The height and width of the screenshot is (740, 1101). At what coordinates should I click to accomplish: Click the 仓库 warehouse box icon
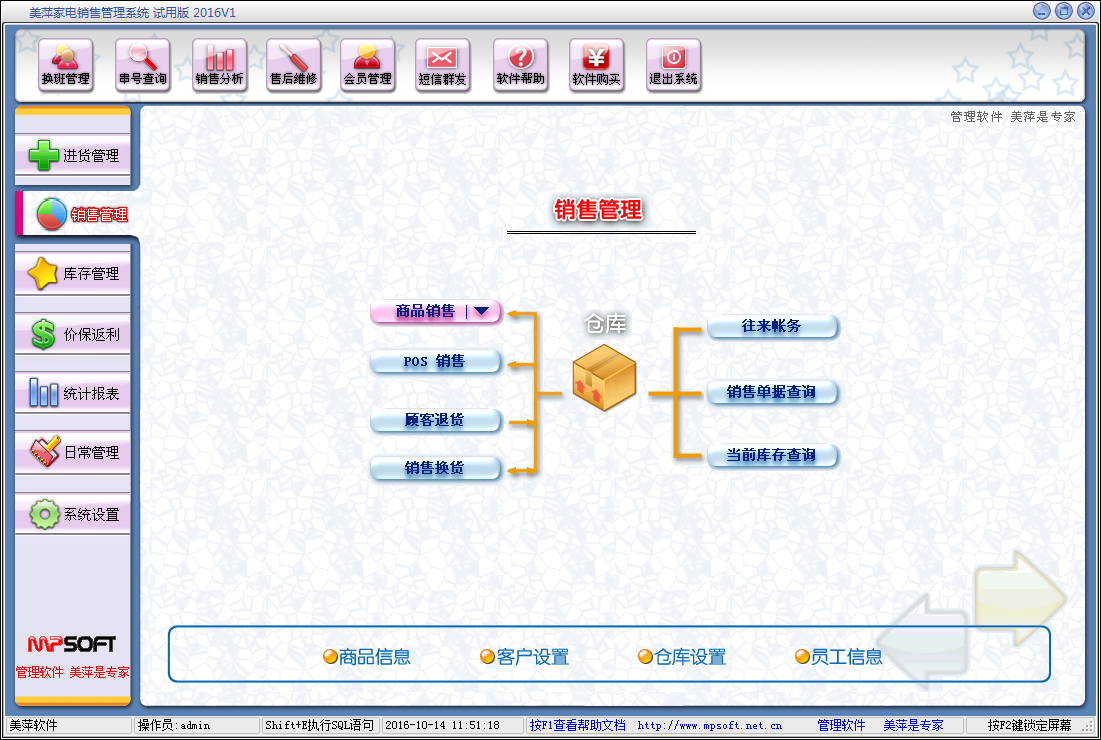coord(605,375)
